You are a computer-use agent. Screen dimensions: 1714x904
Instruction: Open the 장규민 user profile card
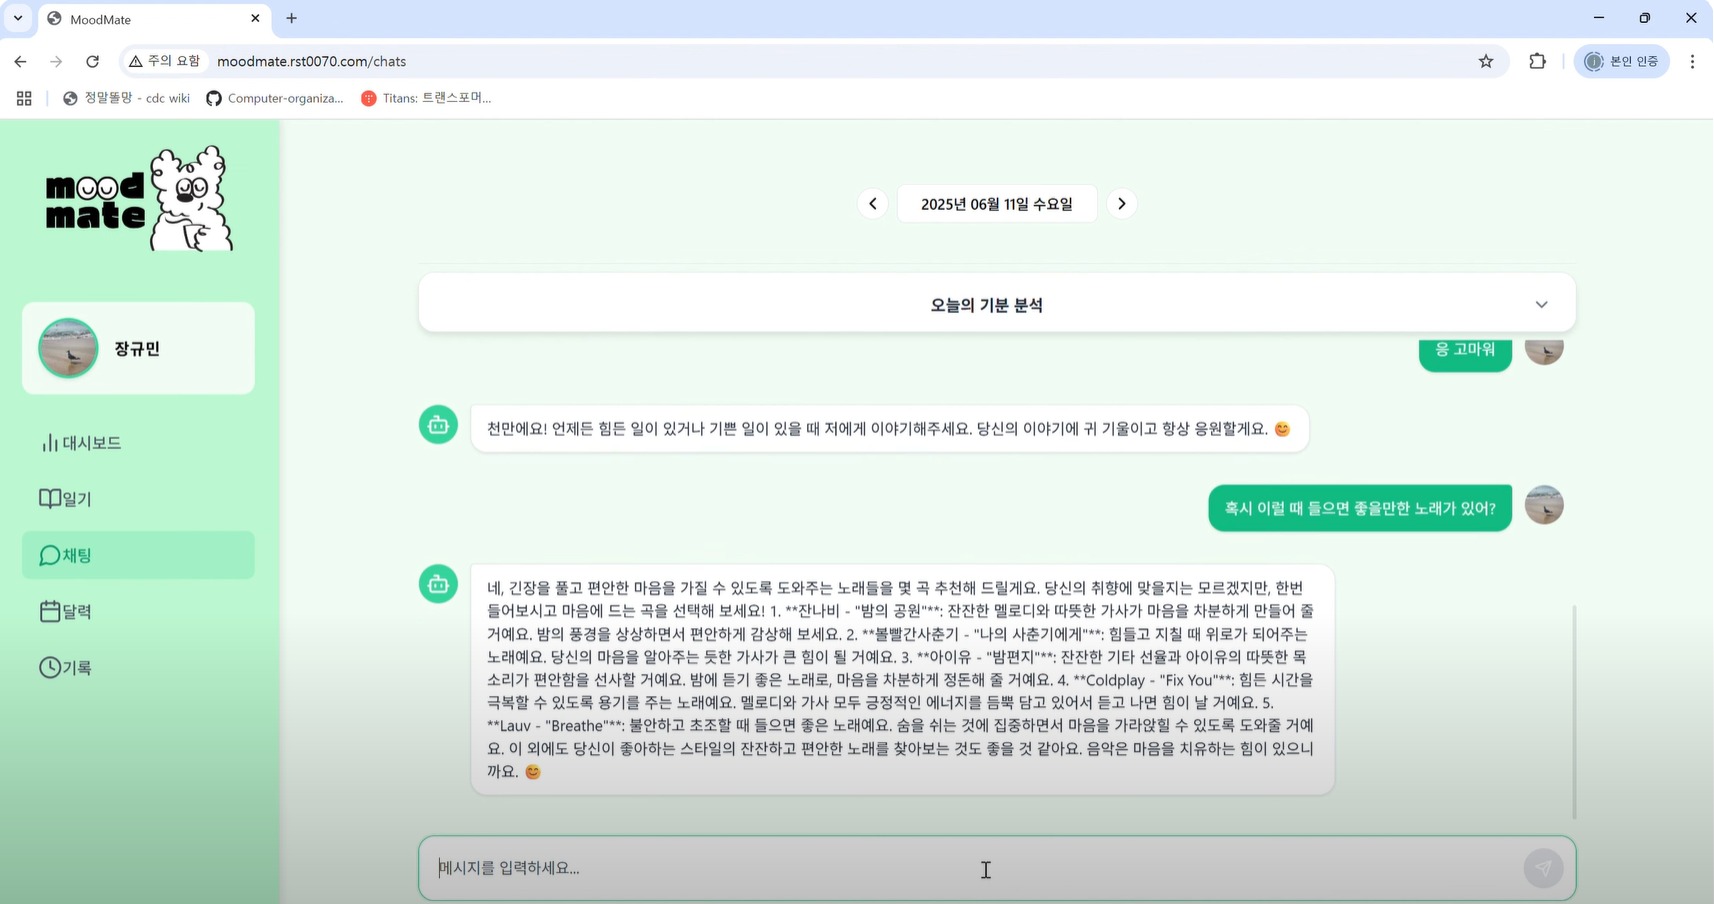[x=138, y=348]
